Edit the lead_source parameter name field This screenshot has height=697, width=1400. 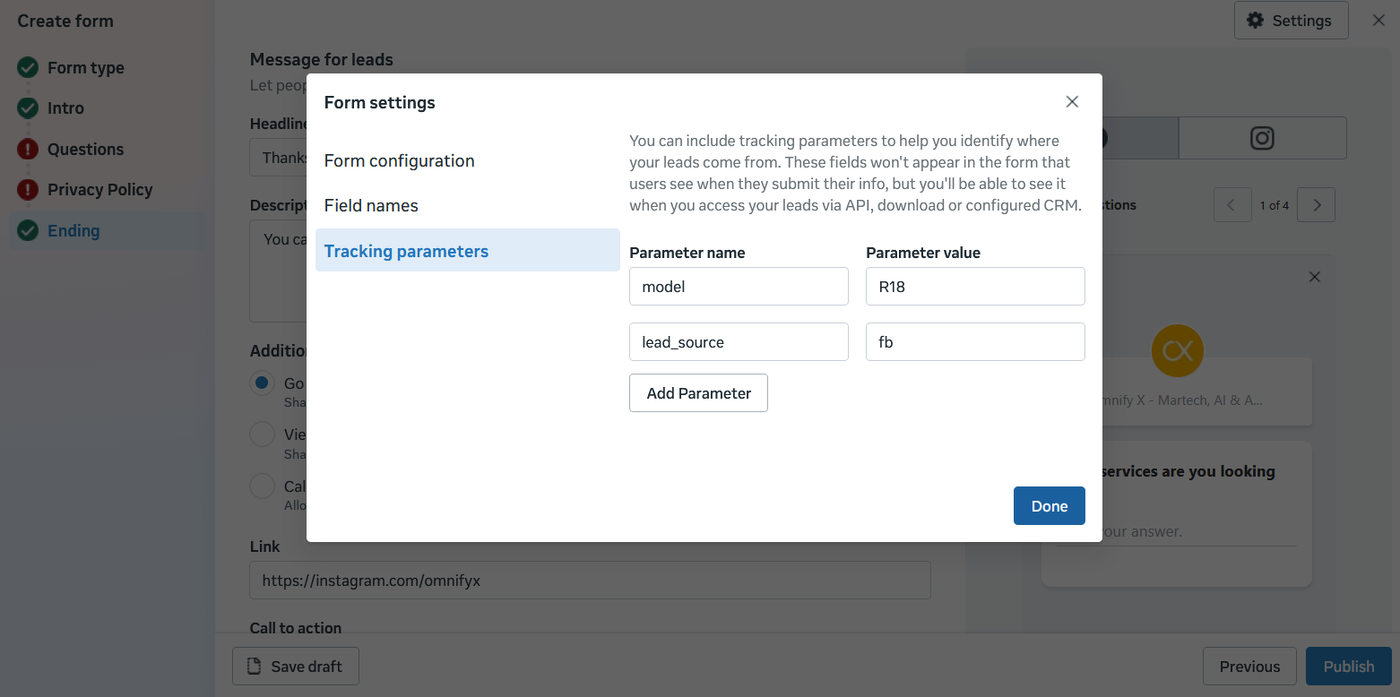point(738,342)
